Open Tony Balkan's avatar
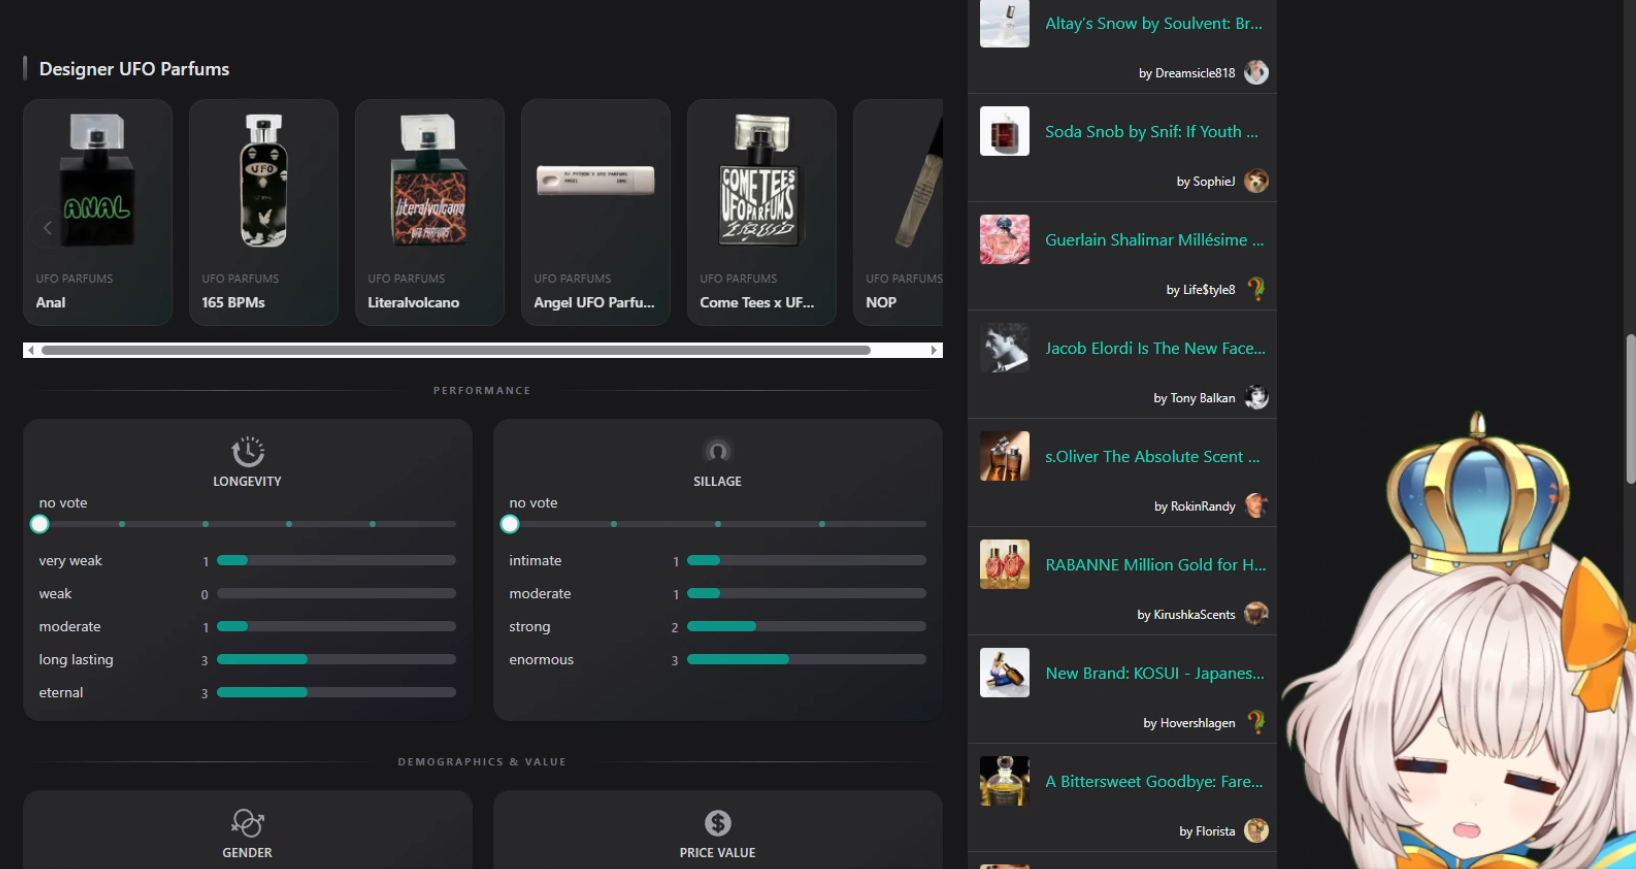 (x=1256, y=397)
